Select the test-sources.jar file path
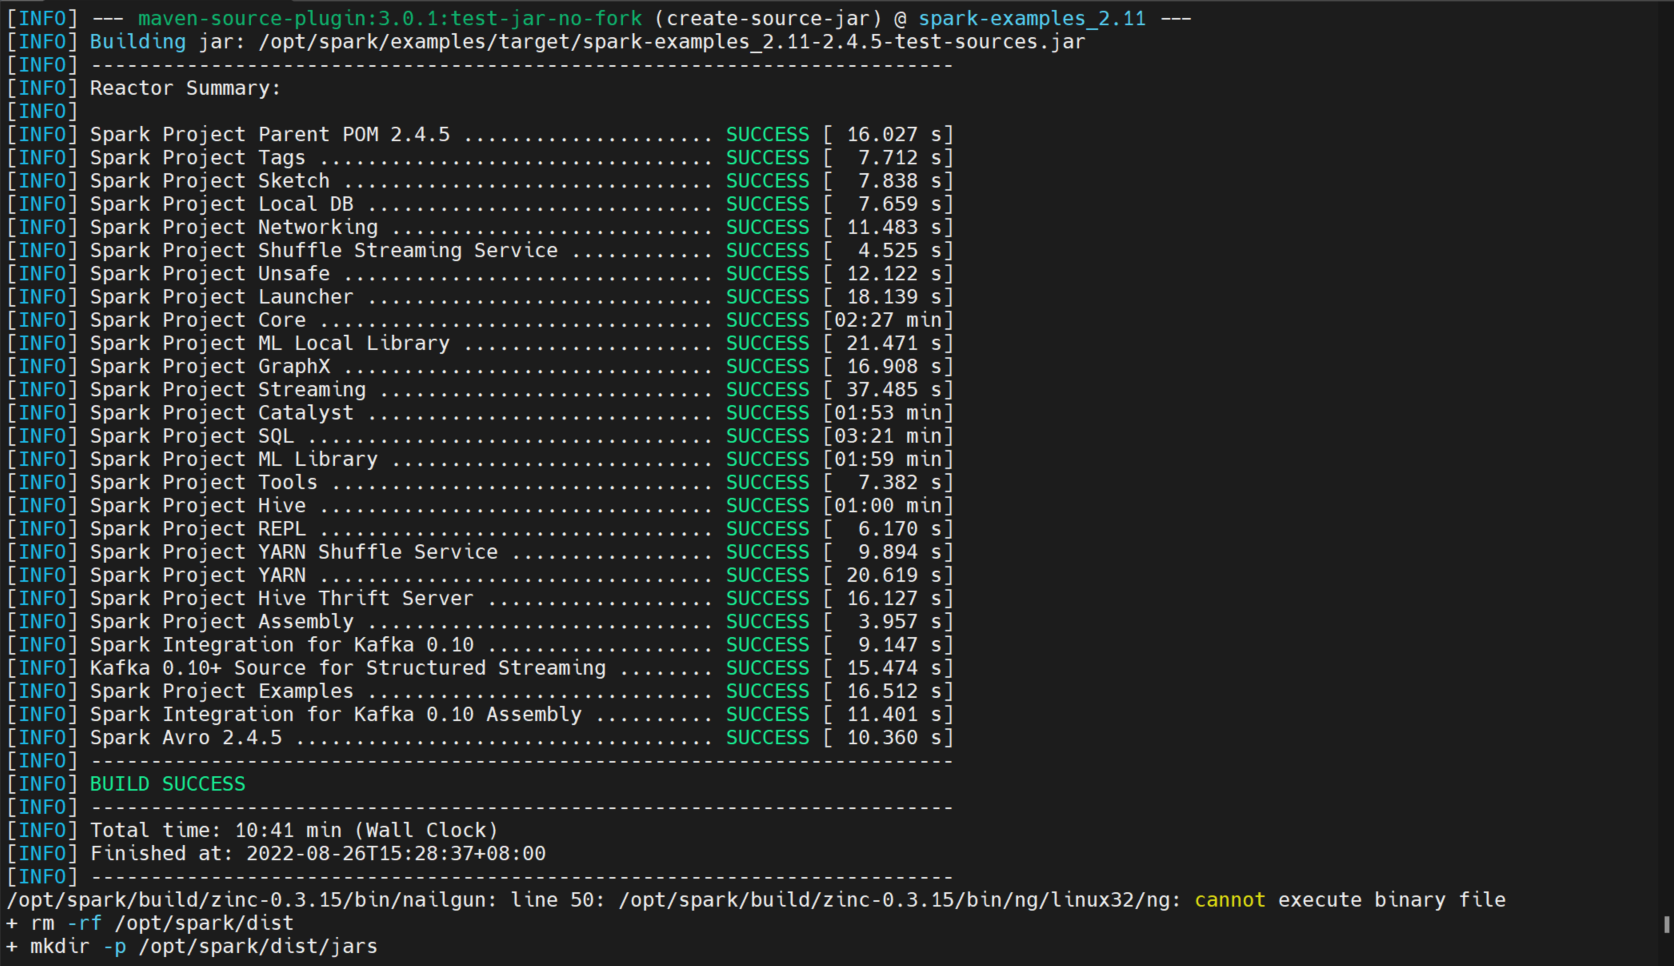The width and height of the screenshot is (1674, 966). 672,42
